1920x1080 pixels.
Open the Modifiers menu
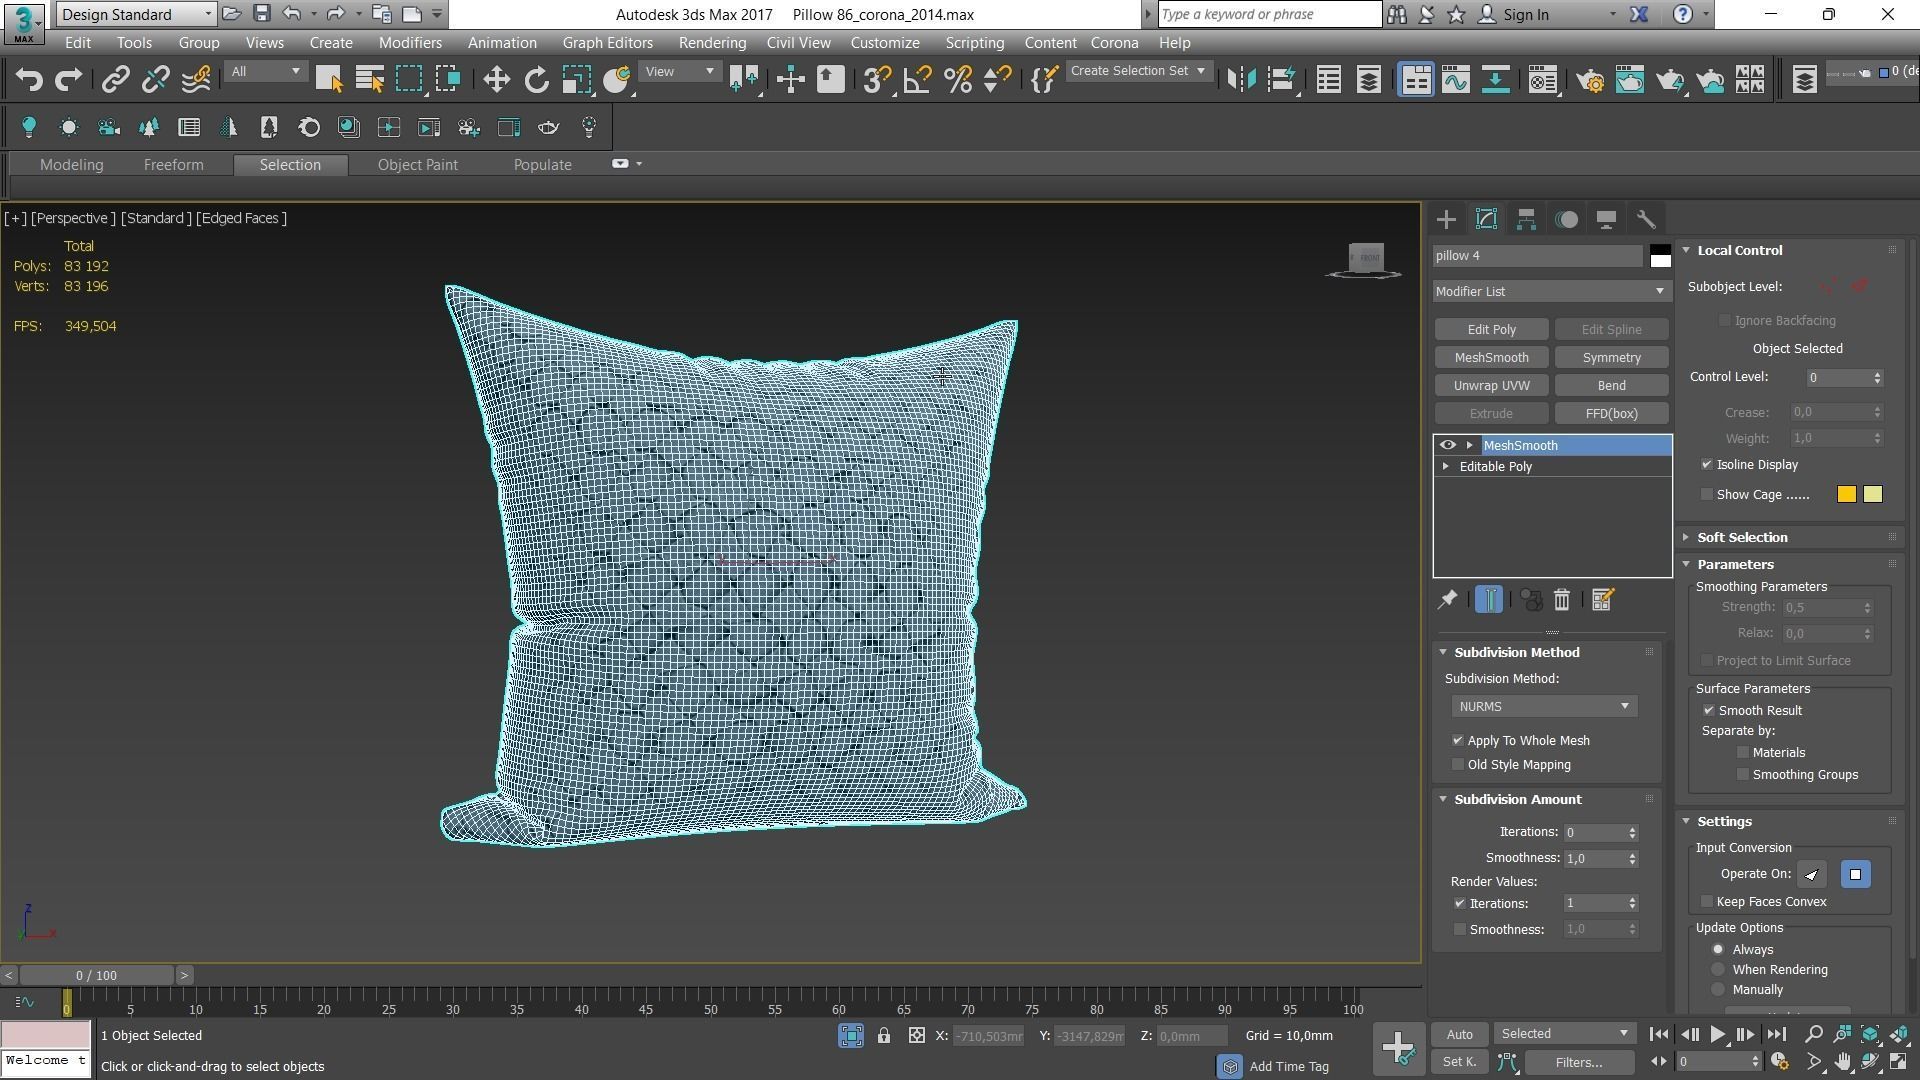coord(410,43)
